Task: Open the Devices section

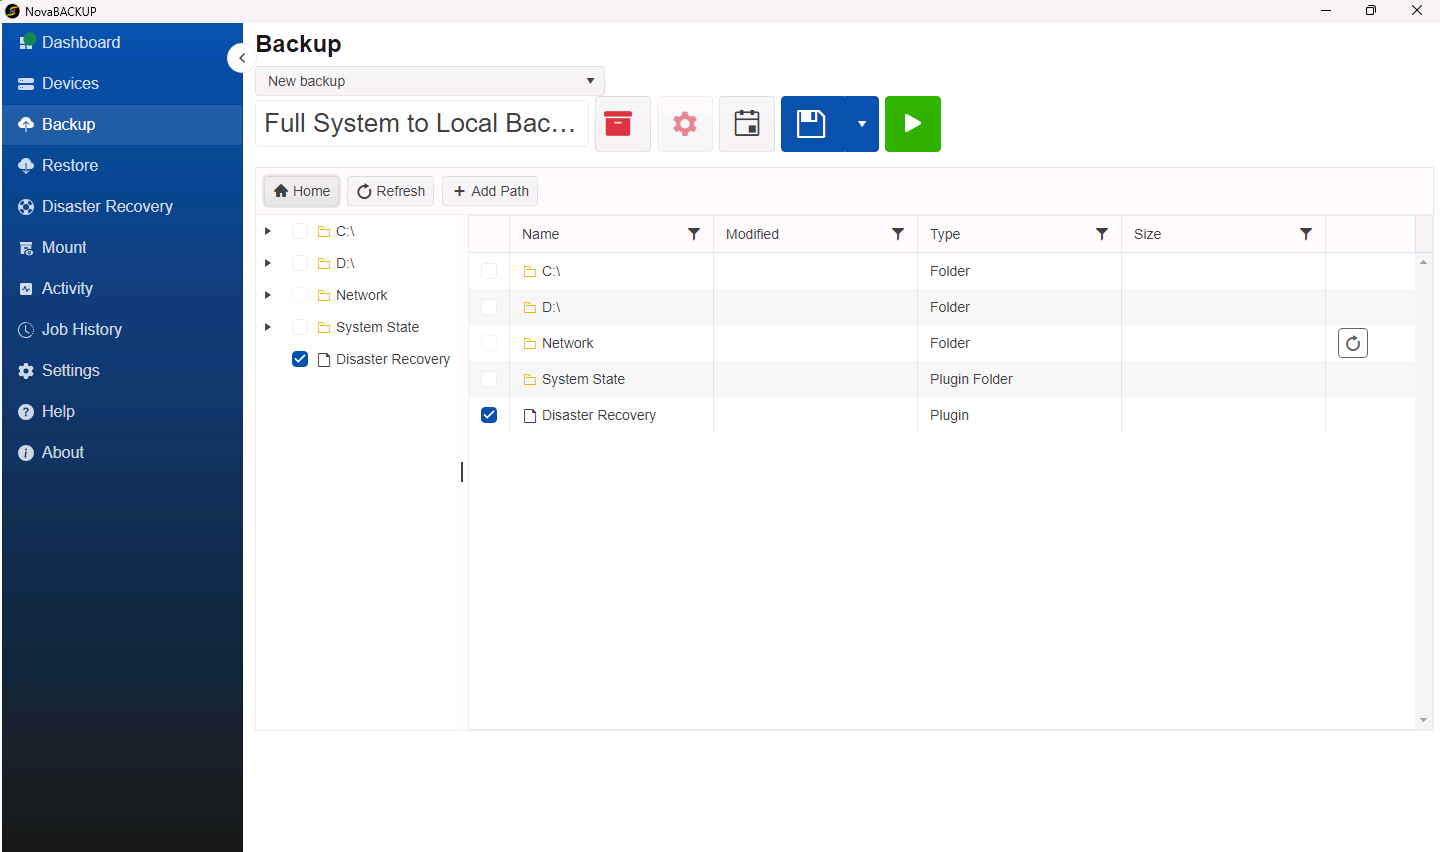Action: (x=122, y=83)
